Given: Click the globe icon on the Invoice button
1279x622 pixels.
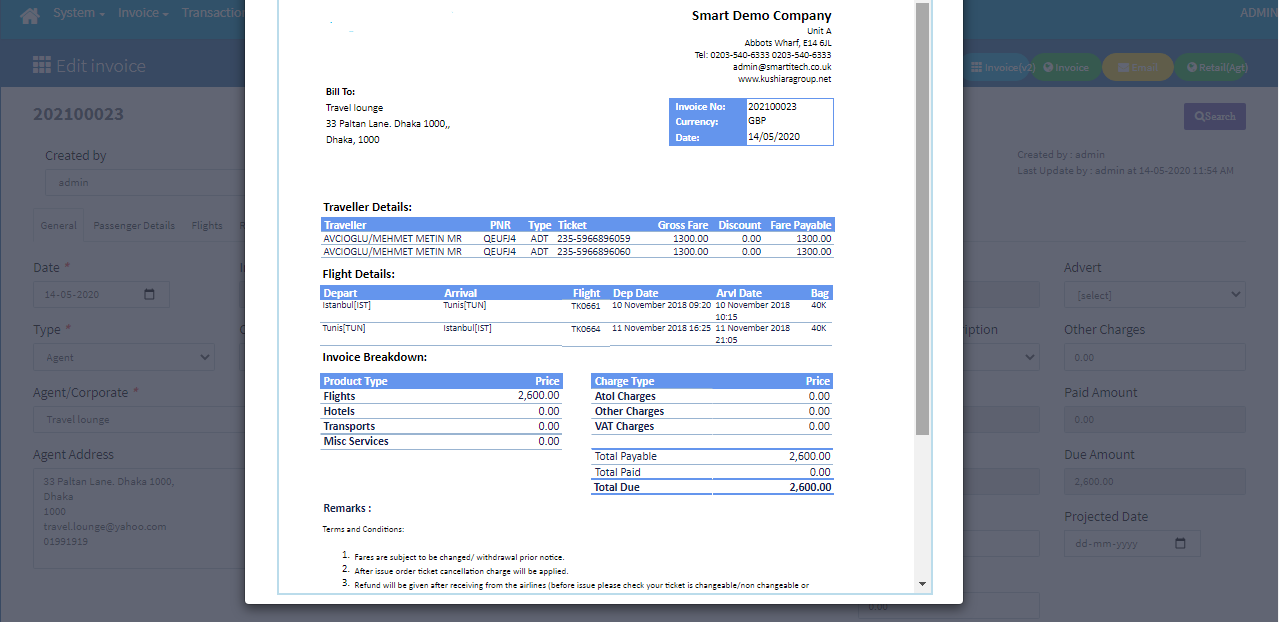Looking at the screenshot, I should point(1048,66).
